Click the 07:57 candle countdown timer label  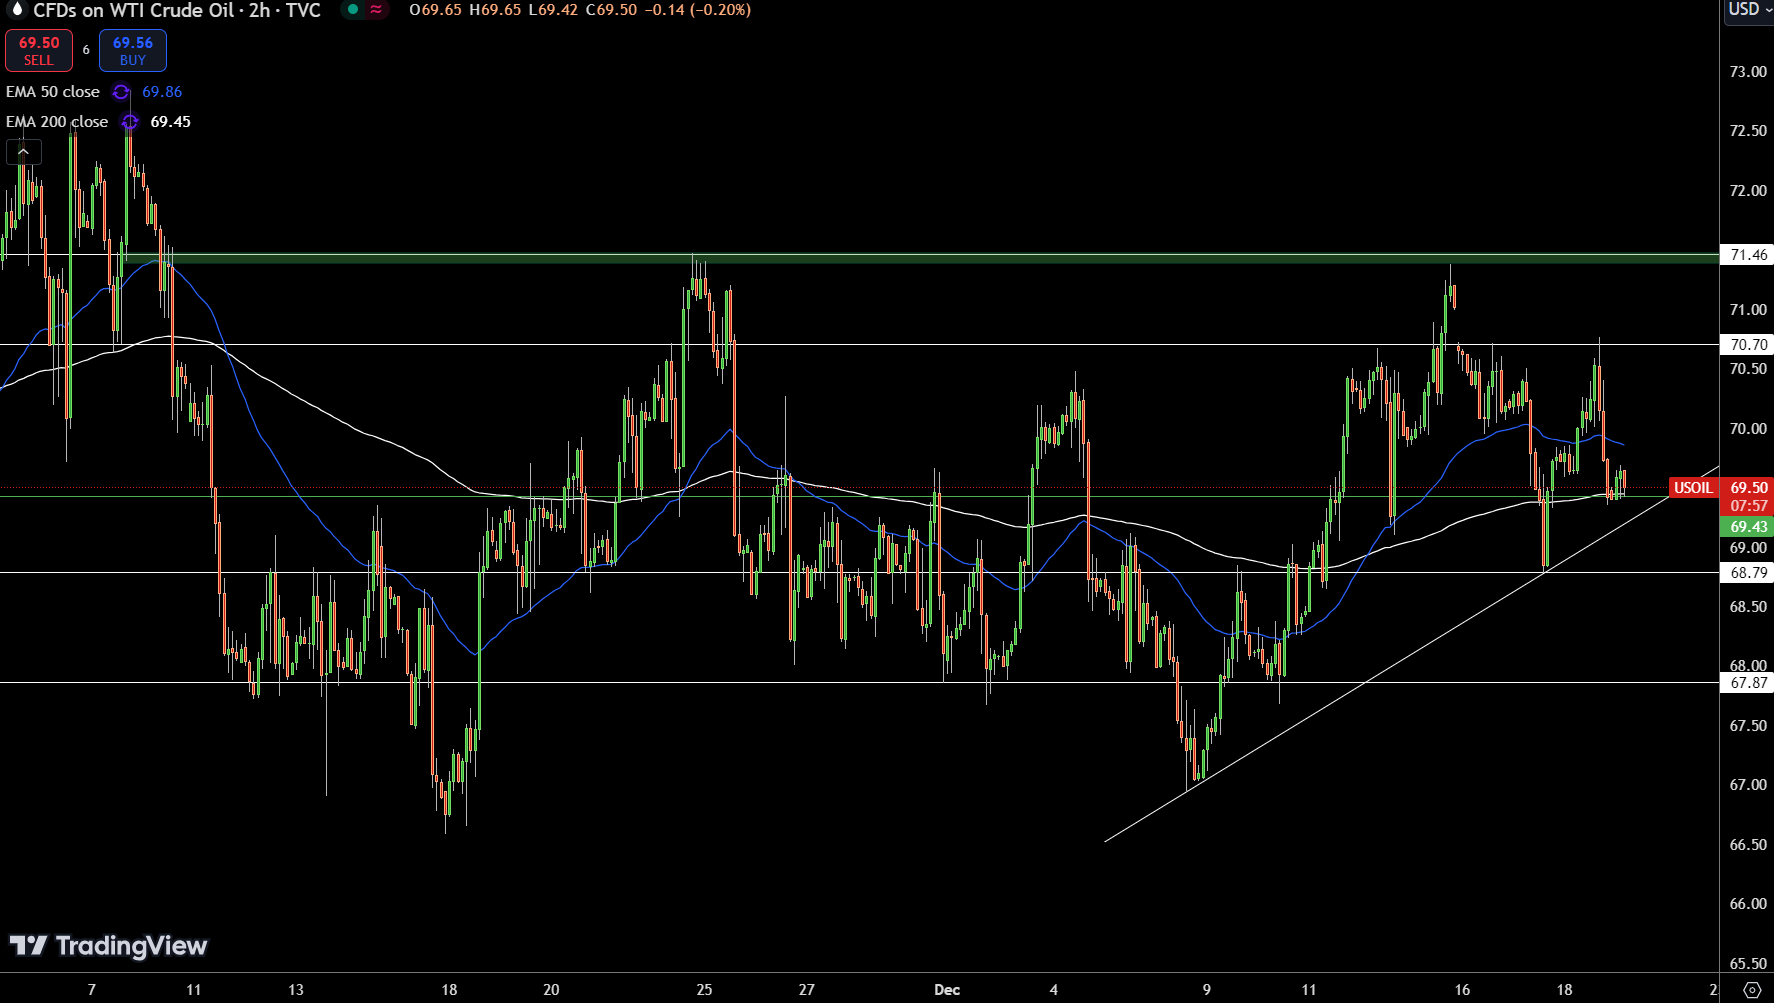[x=1747, y=506]
